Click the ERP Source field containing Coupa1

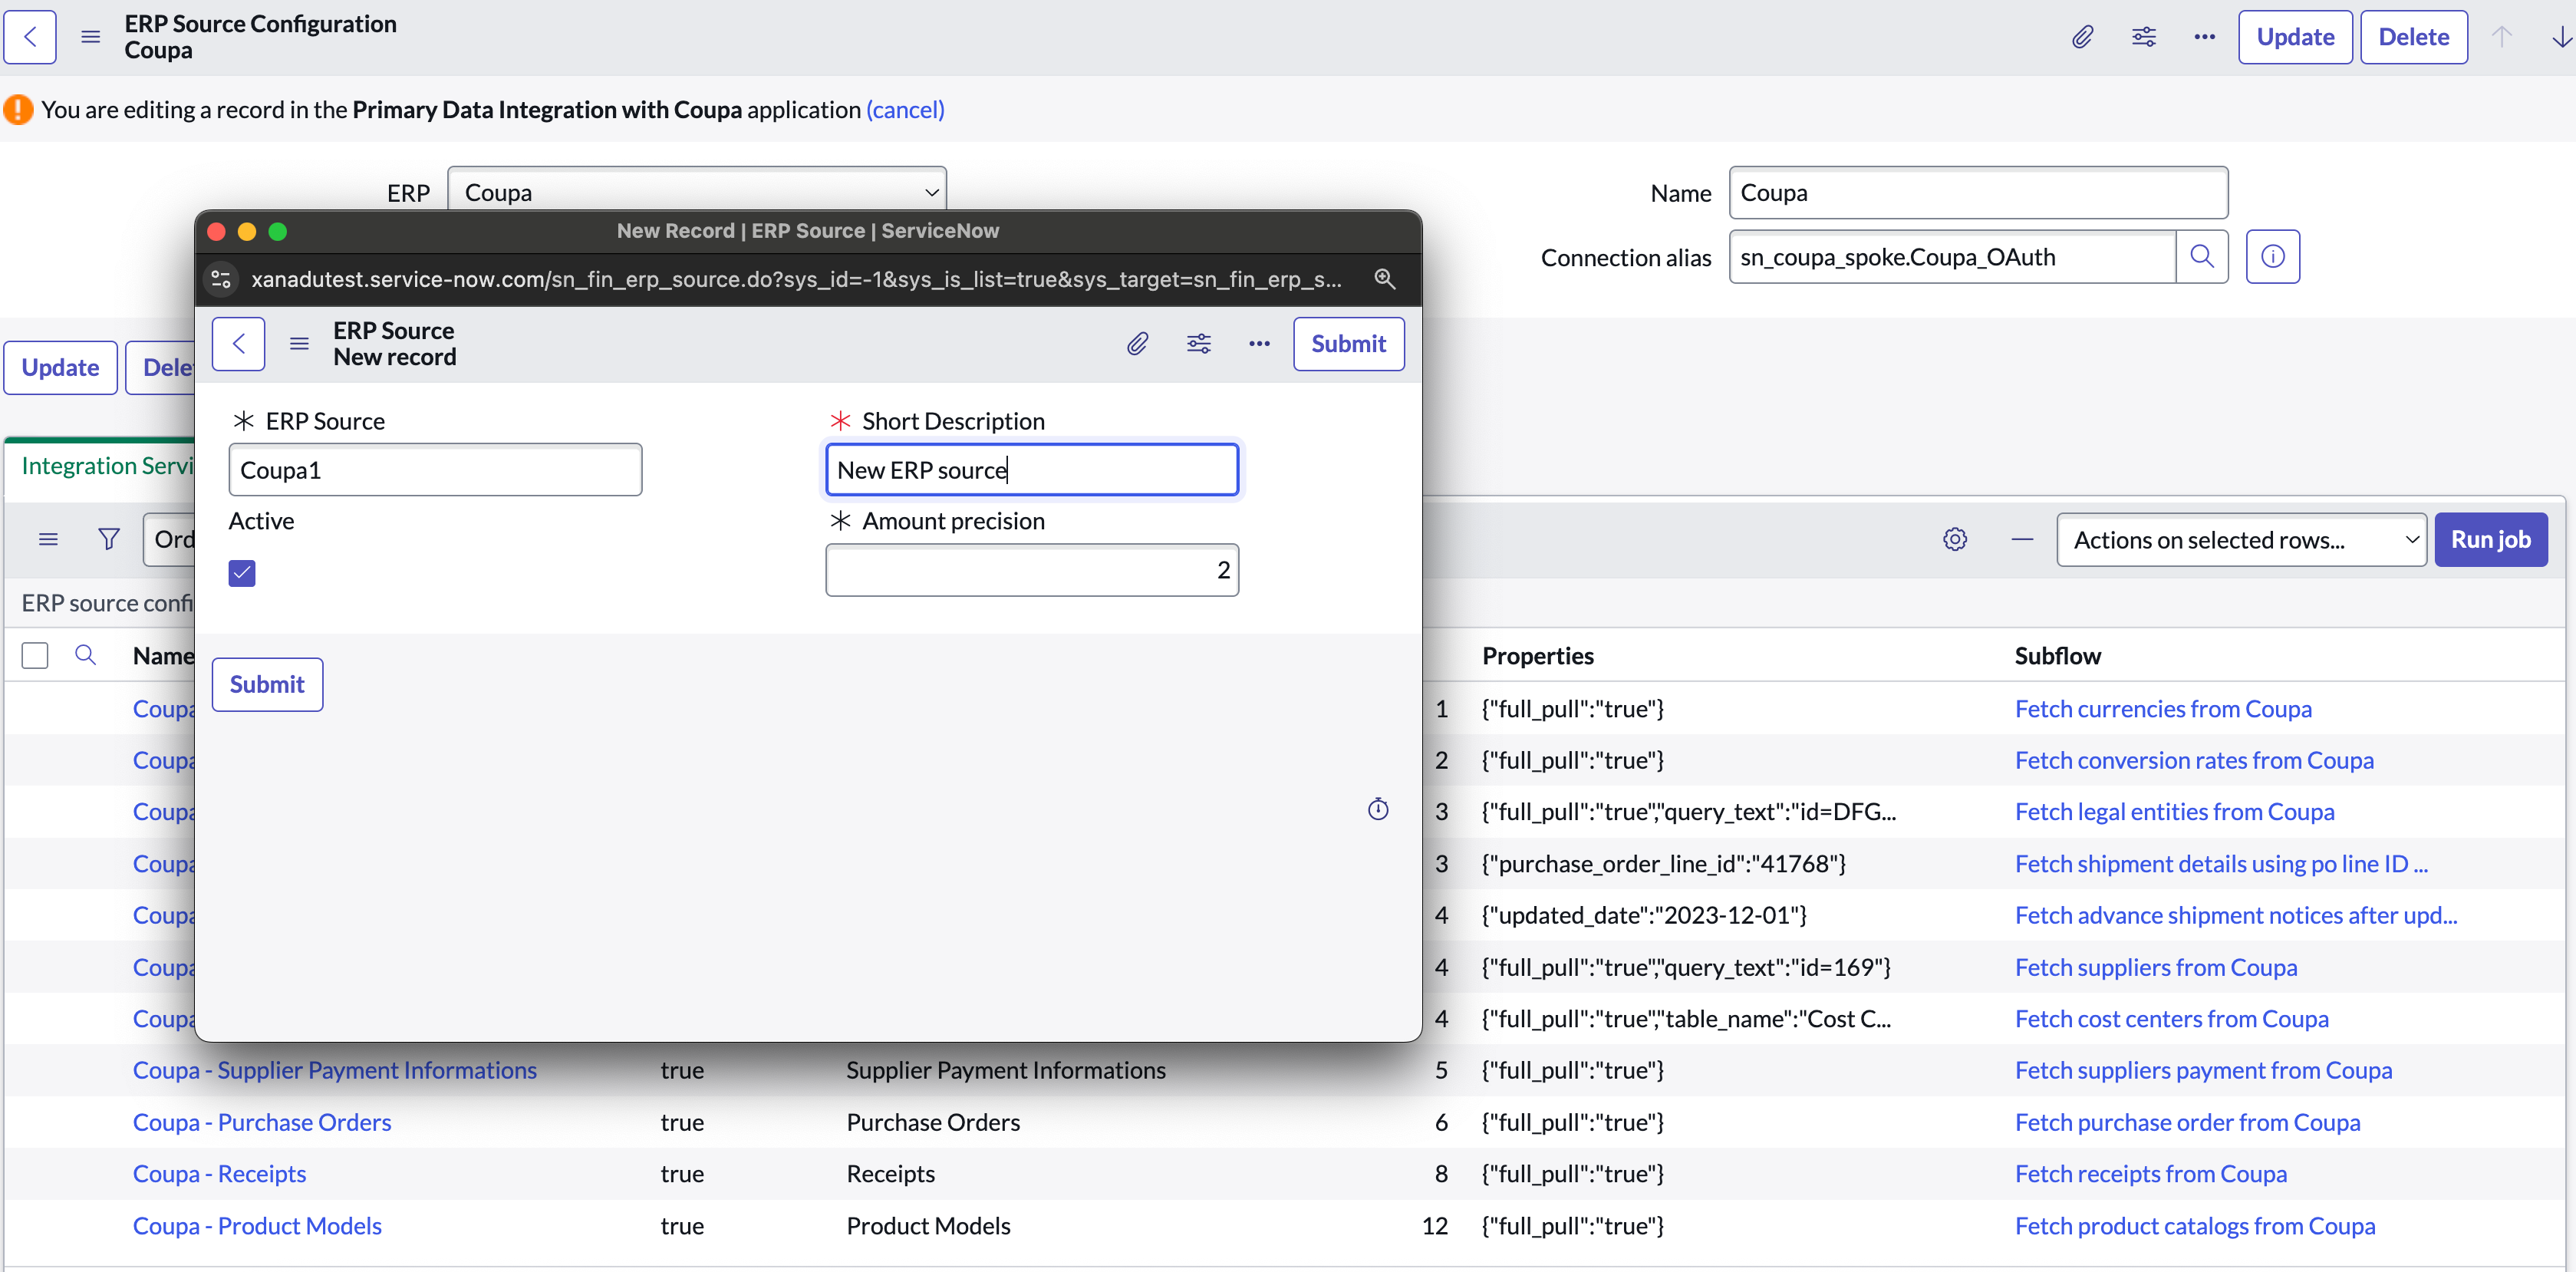click(435, 470)
